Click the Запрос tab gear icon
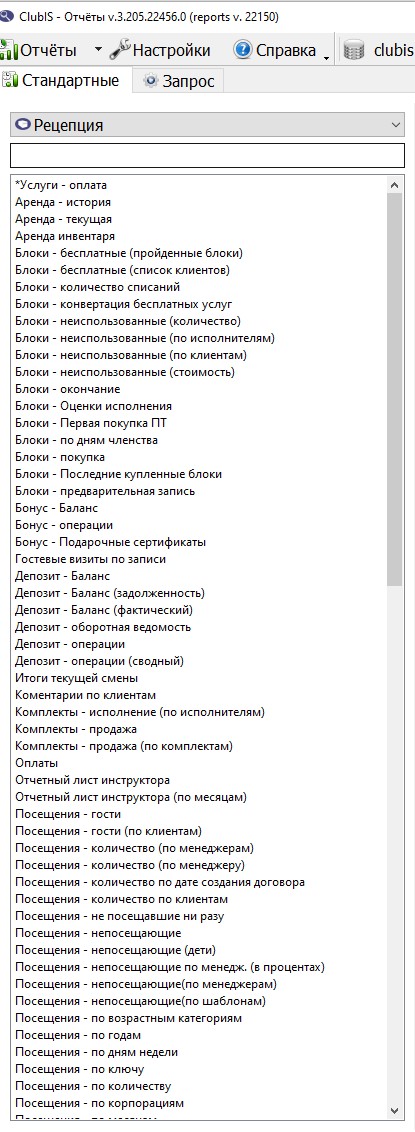Viewport: 415px width, 1132px height. click(150, 81)
